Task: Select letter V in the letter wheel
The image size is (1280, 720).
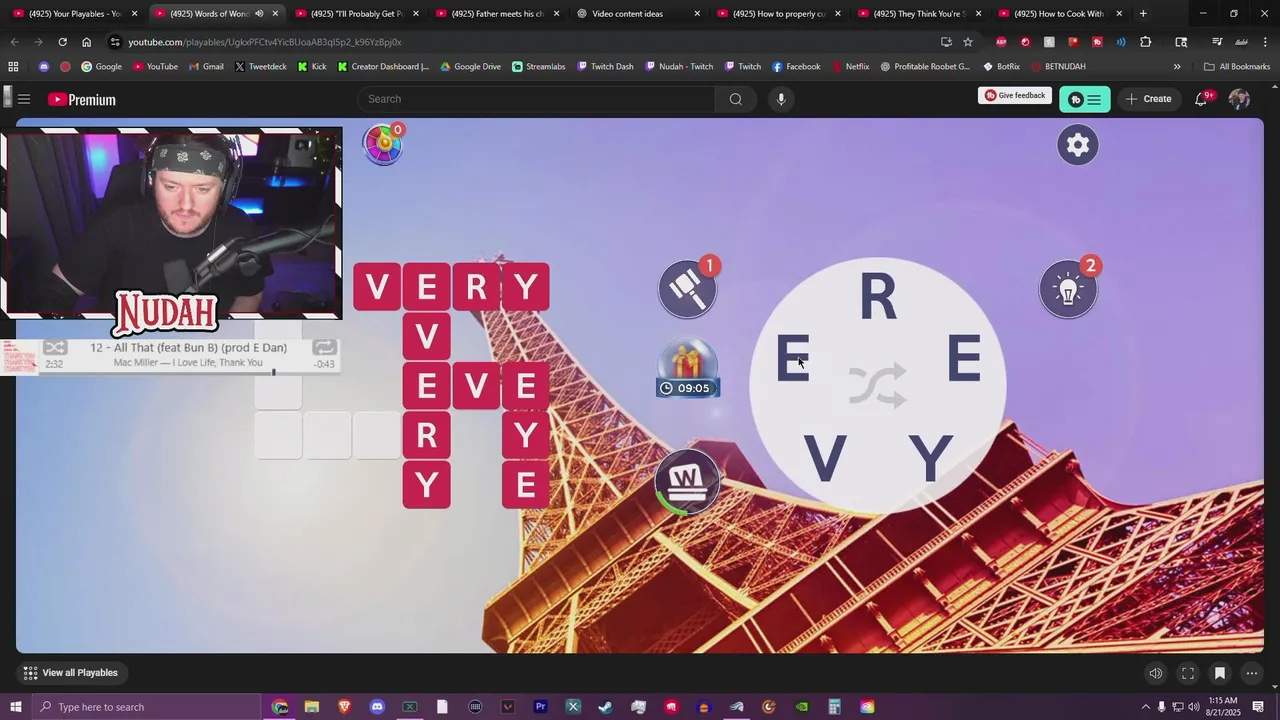Action: pyautogui.click(x=825, y=458)
